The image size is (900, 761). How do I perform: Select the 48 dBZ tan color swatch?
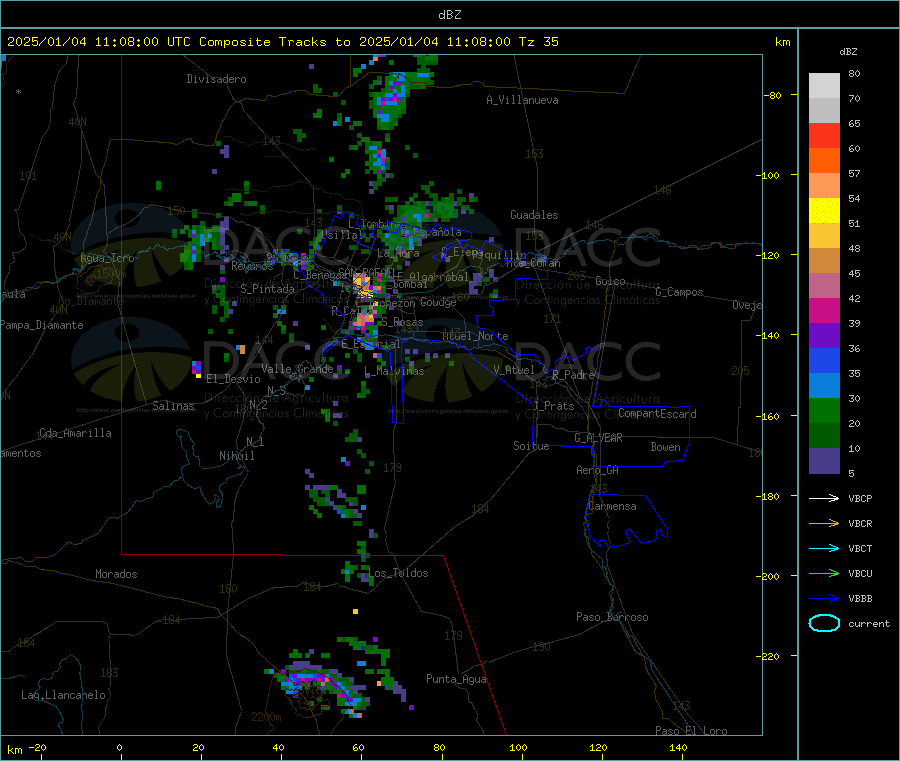click(x=824, y=261)
